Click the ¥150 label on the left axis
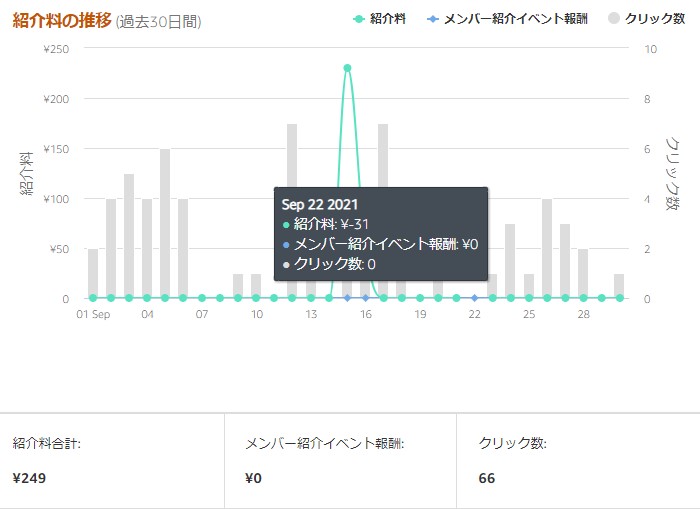700x509 pixels. click(56, 149)
